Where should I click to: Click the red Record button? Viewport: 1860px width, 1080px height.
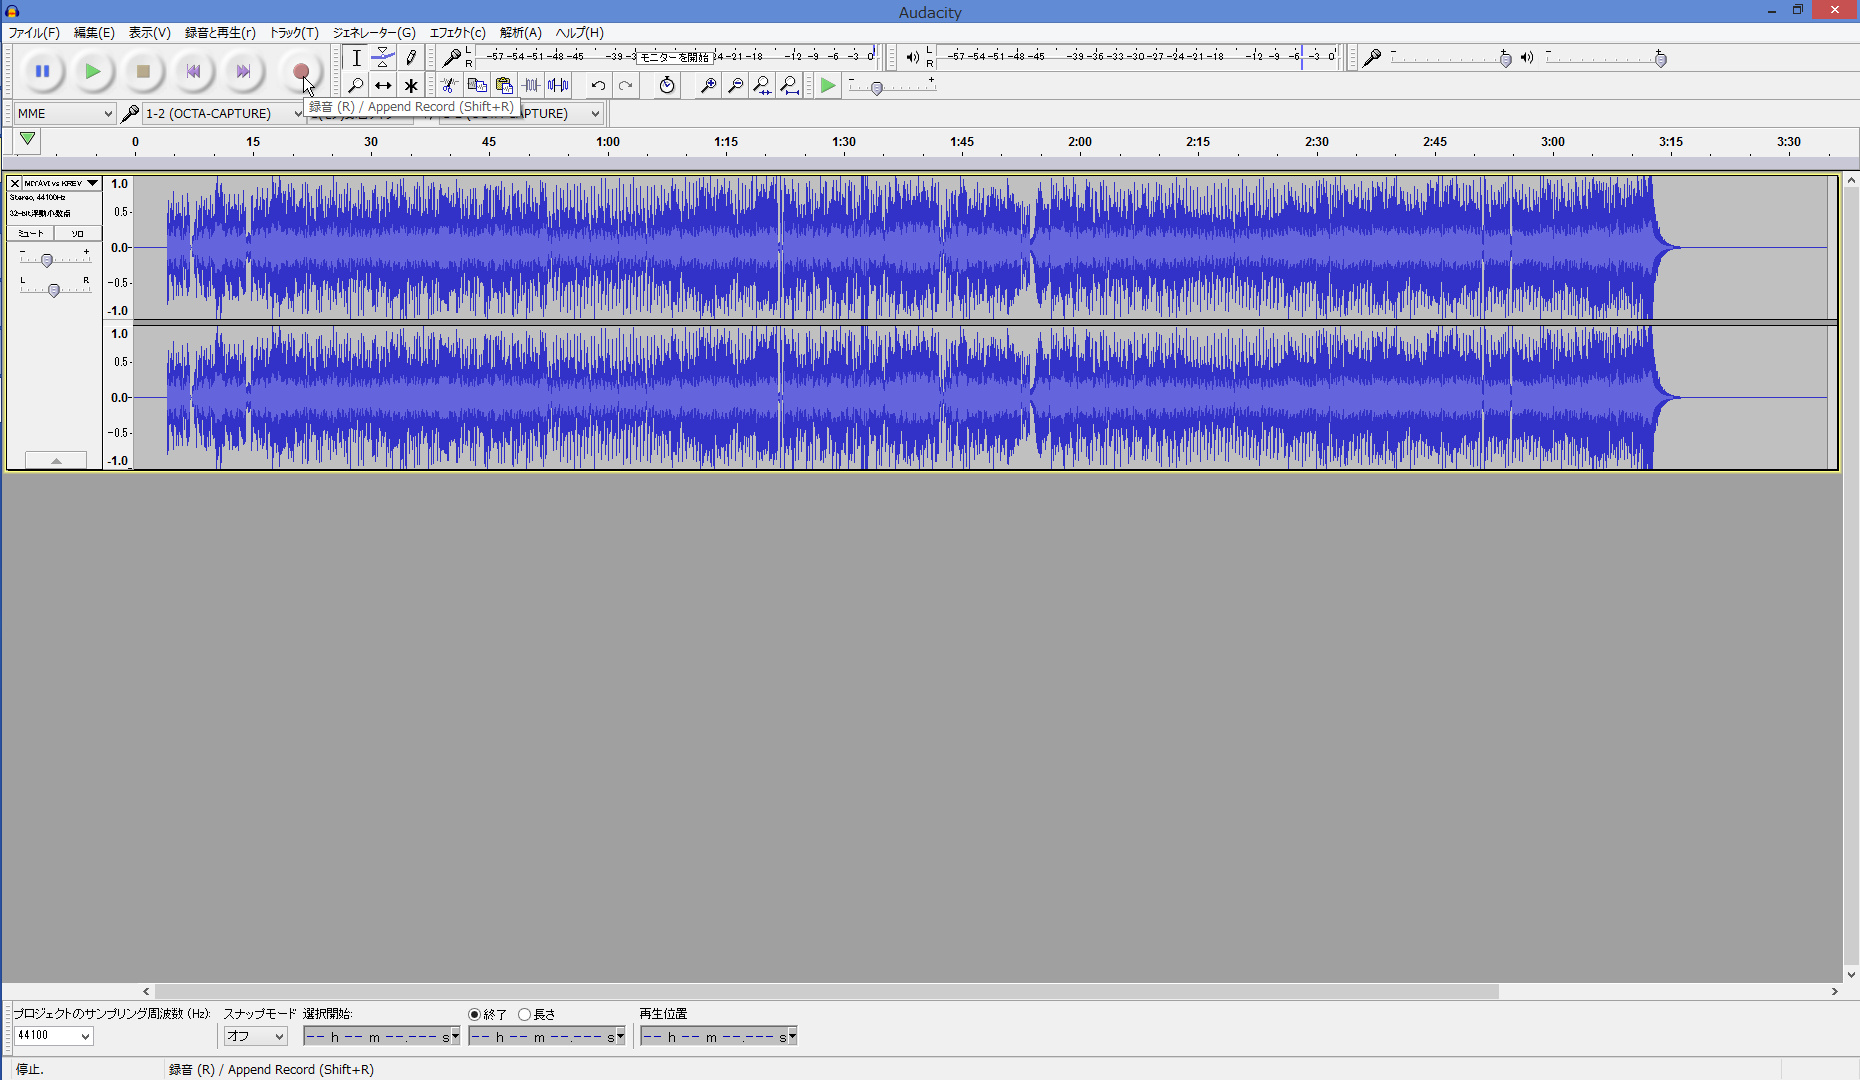point(300,71)
